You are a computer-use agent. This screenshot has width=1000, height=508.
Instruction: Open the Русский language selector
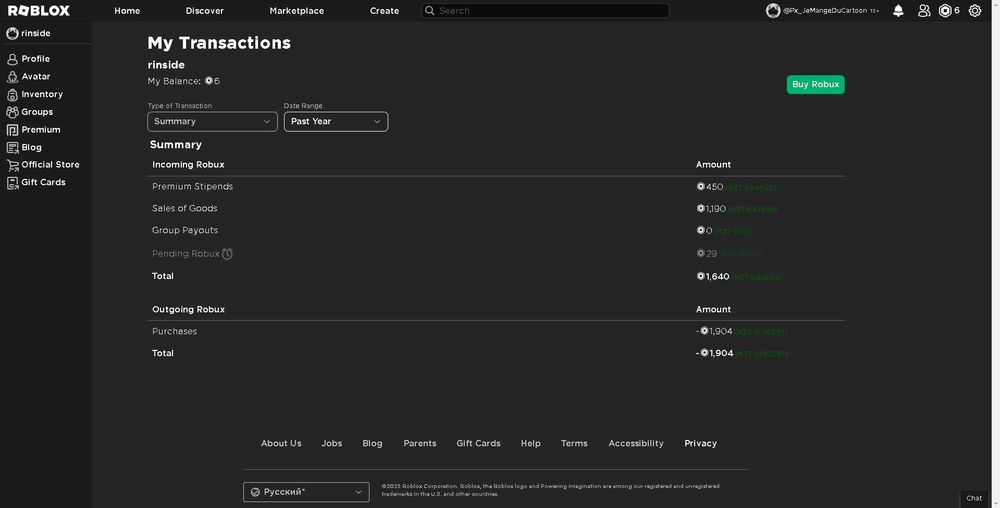[306, 492]
